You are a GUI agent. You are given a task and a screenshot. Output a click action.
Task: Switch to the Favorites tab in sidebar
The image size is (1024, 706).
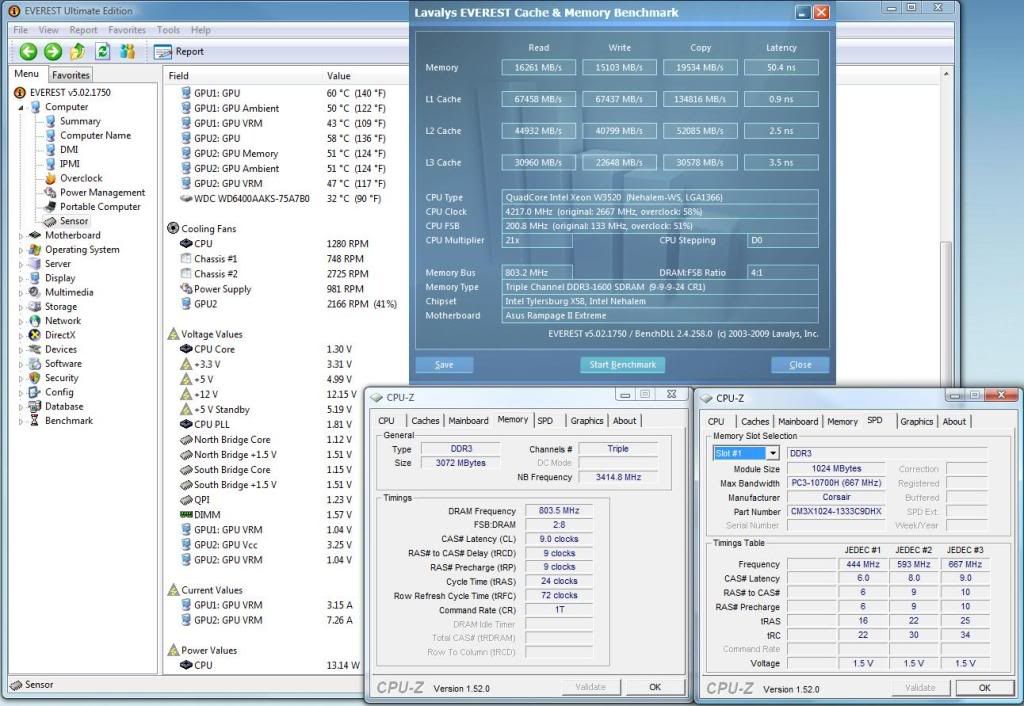[71, 75]
